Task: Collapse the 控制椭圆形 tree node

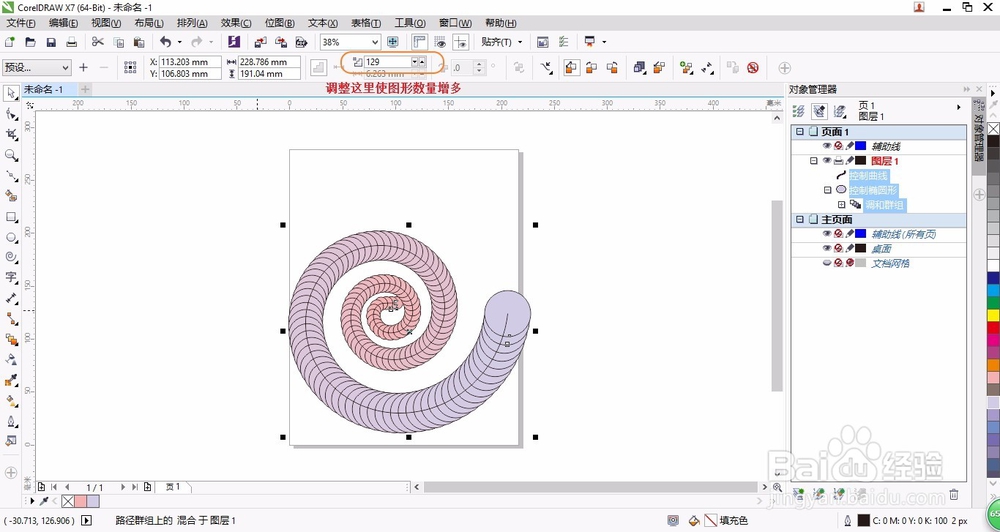Action: click(828, 190)
